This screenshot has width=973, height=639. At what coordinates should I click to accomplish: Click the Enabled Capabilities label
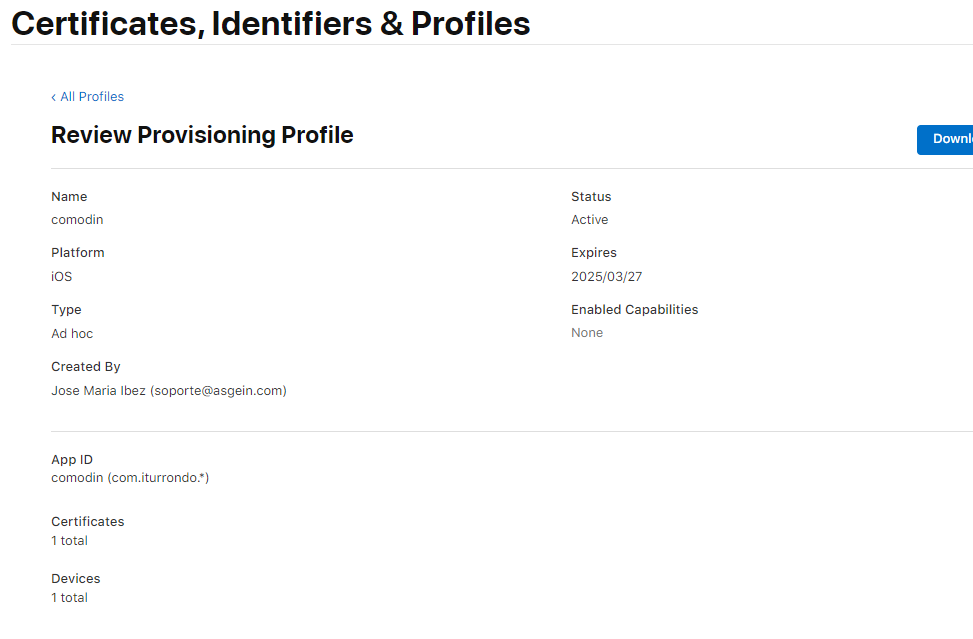635,310
